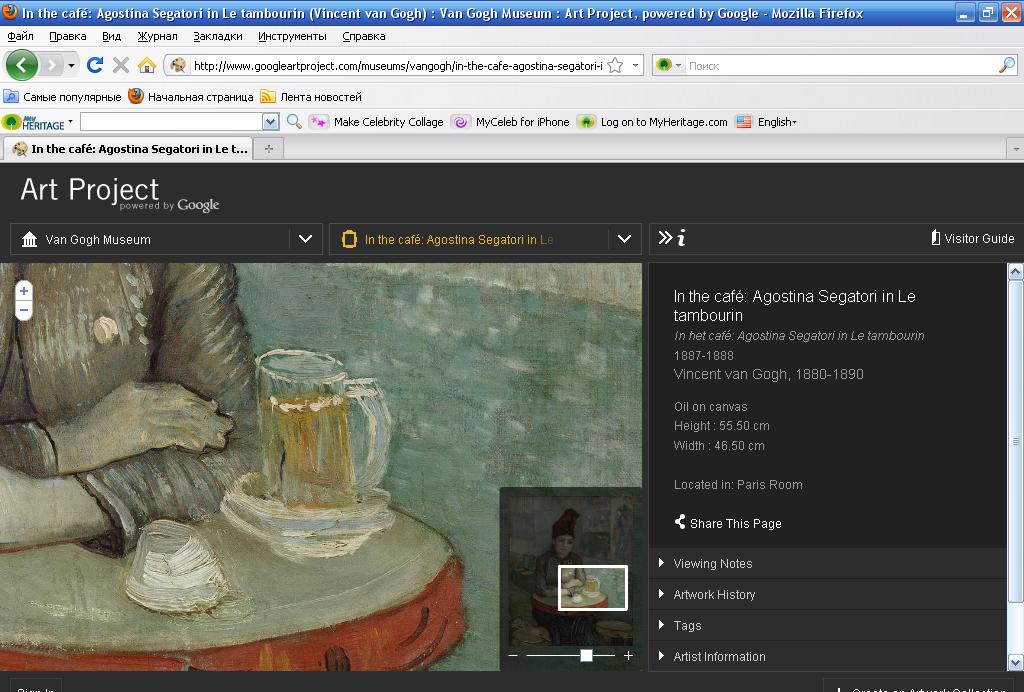Screen dimensions: 1024x692
Task: Click the Share This Page icon
Action: click(x=680, y=523)
